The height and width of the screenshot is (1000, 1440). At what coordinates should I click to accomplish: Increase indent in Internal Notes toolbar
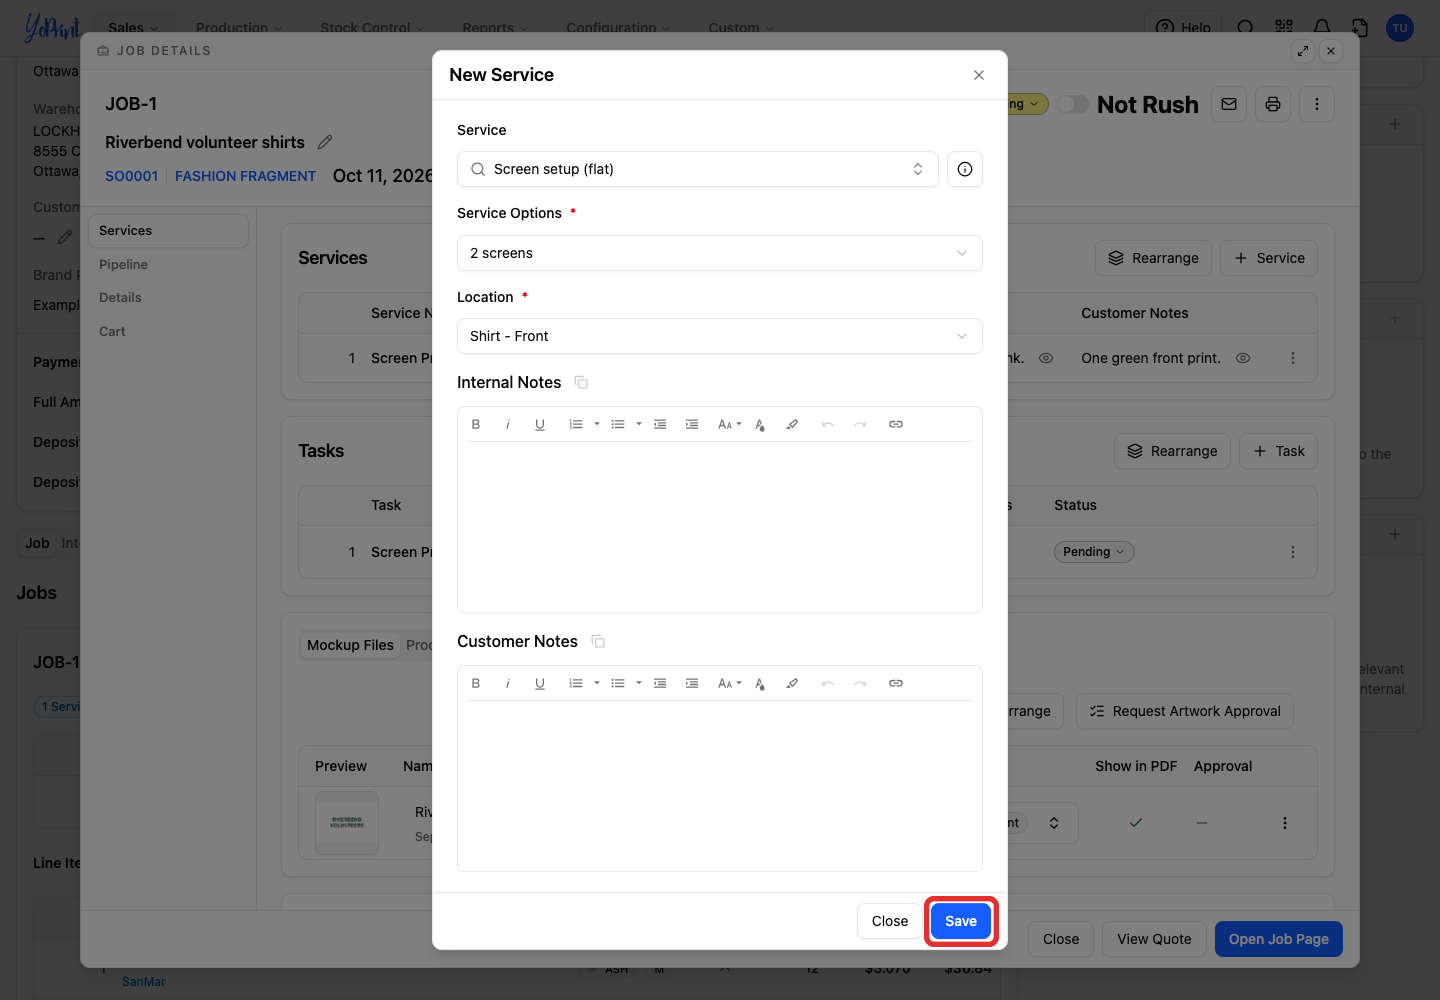click(x=692, y=424)
